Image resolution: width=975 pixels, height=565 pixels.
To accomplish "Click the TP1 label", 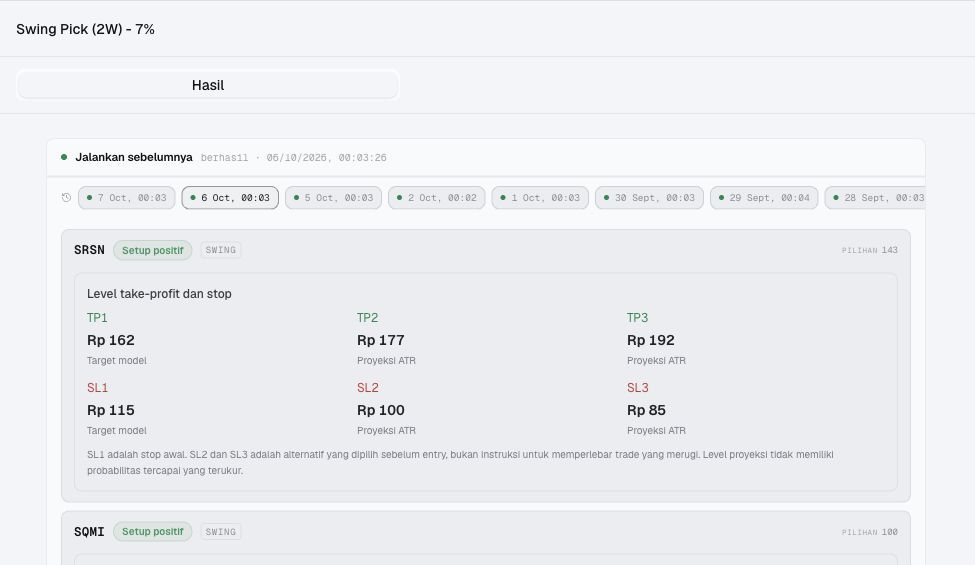I will click(x=97, y=318).
